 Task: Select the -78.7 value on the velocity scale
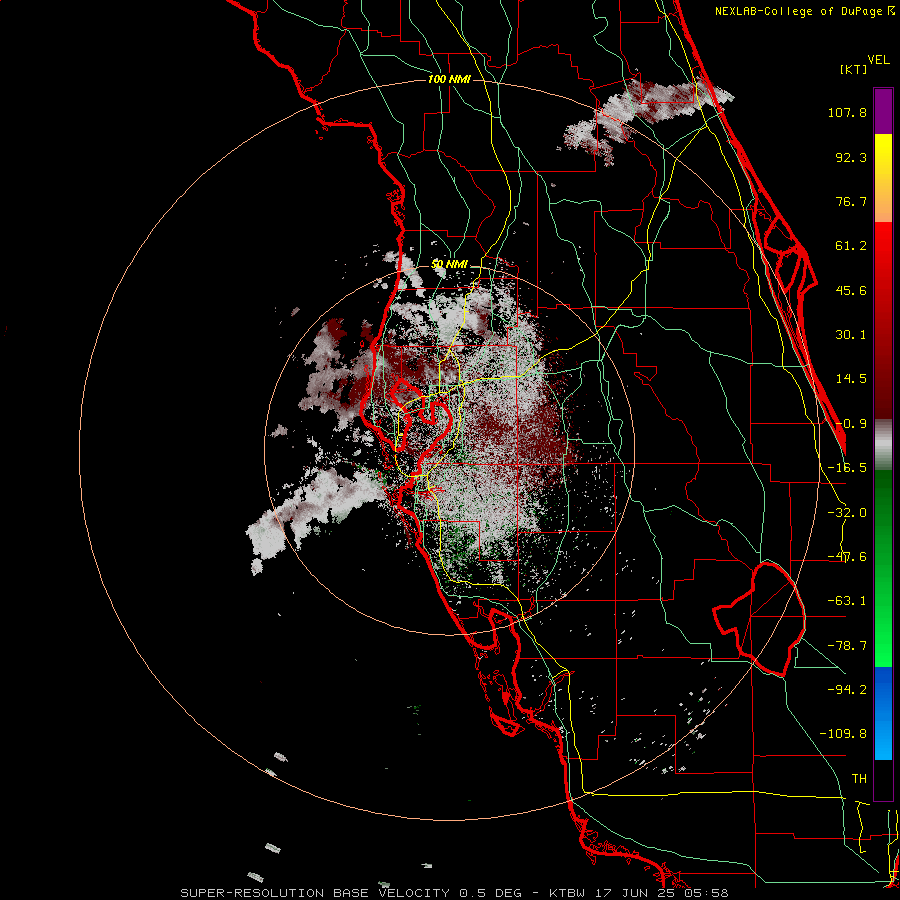pyautogui.click(x=847, y=646)
